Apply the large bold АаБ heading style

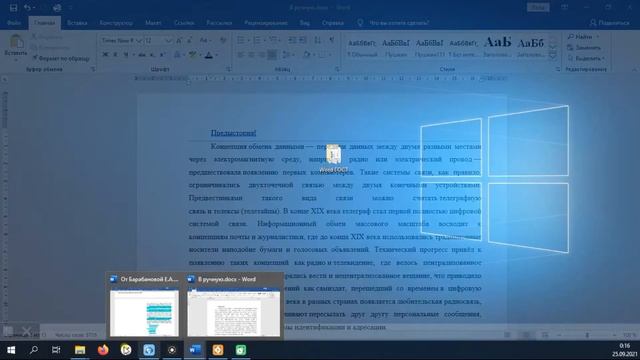tap(497, 48)
